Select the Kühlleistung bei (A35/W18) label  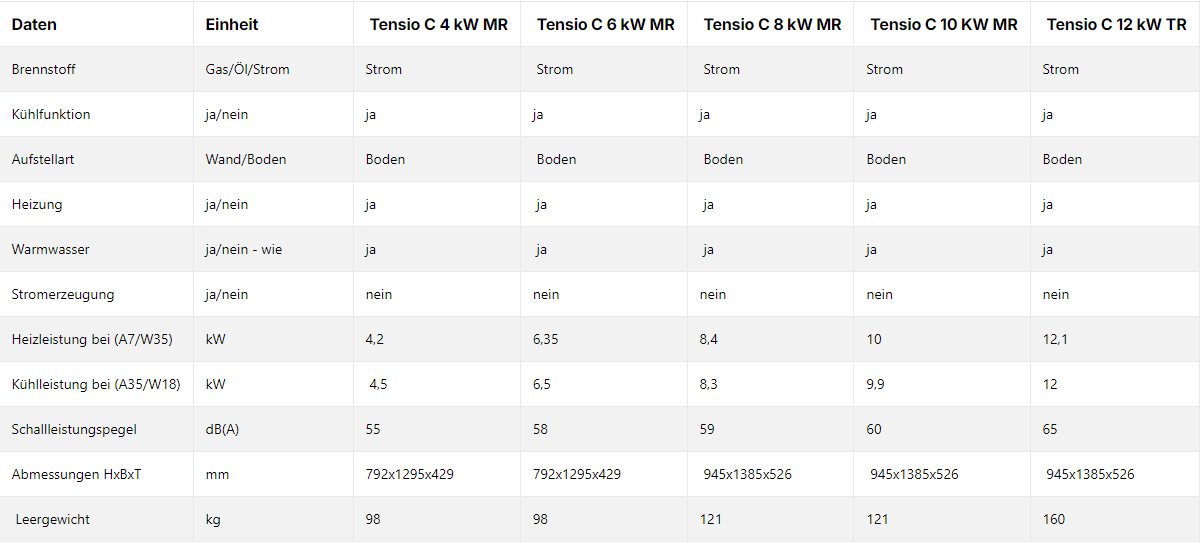click(96, 385)
